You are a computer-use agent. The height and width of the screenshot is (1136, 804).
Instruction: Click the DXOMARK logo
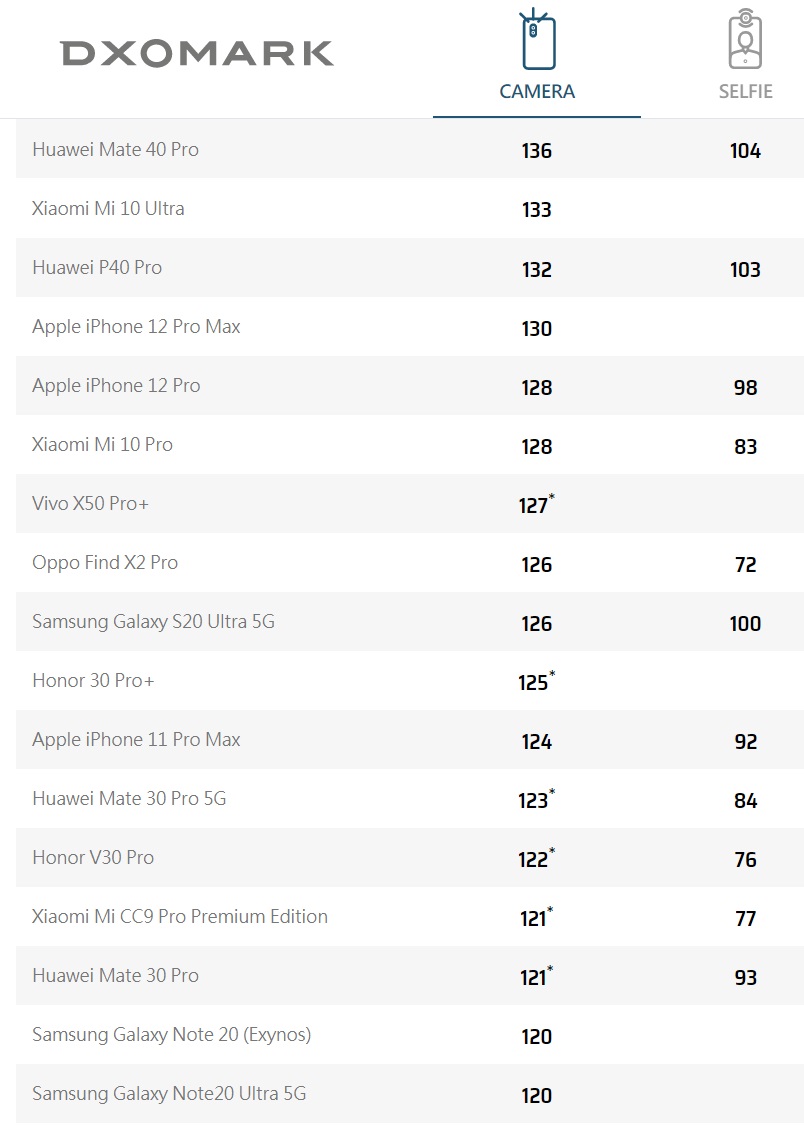click(x=196, y=53)
